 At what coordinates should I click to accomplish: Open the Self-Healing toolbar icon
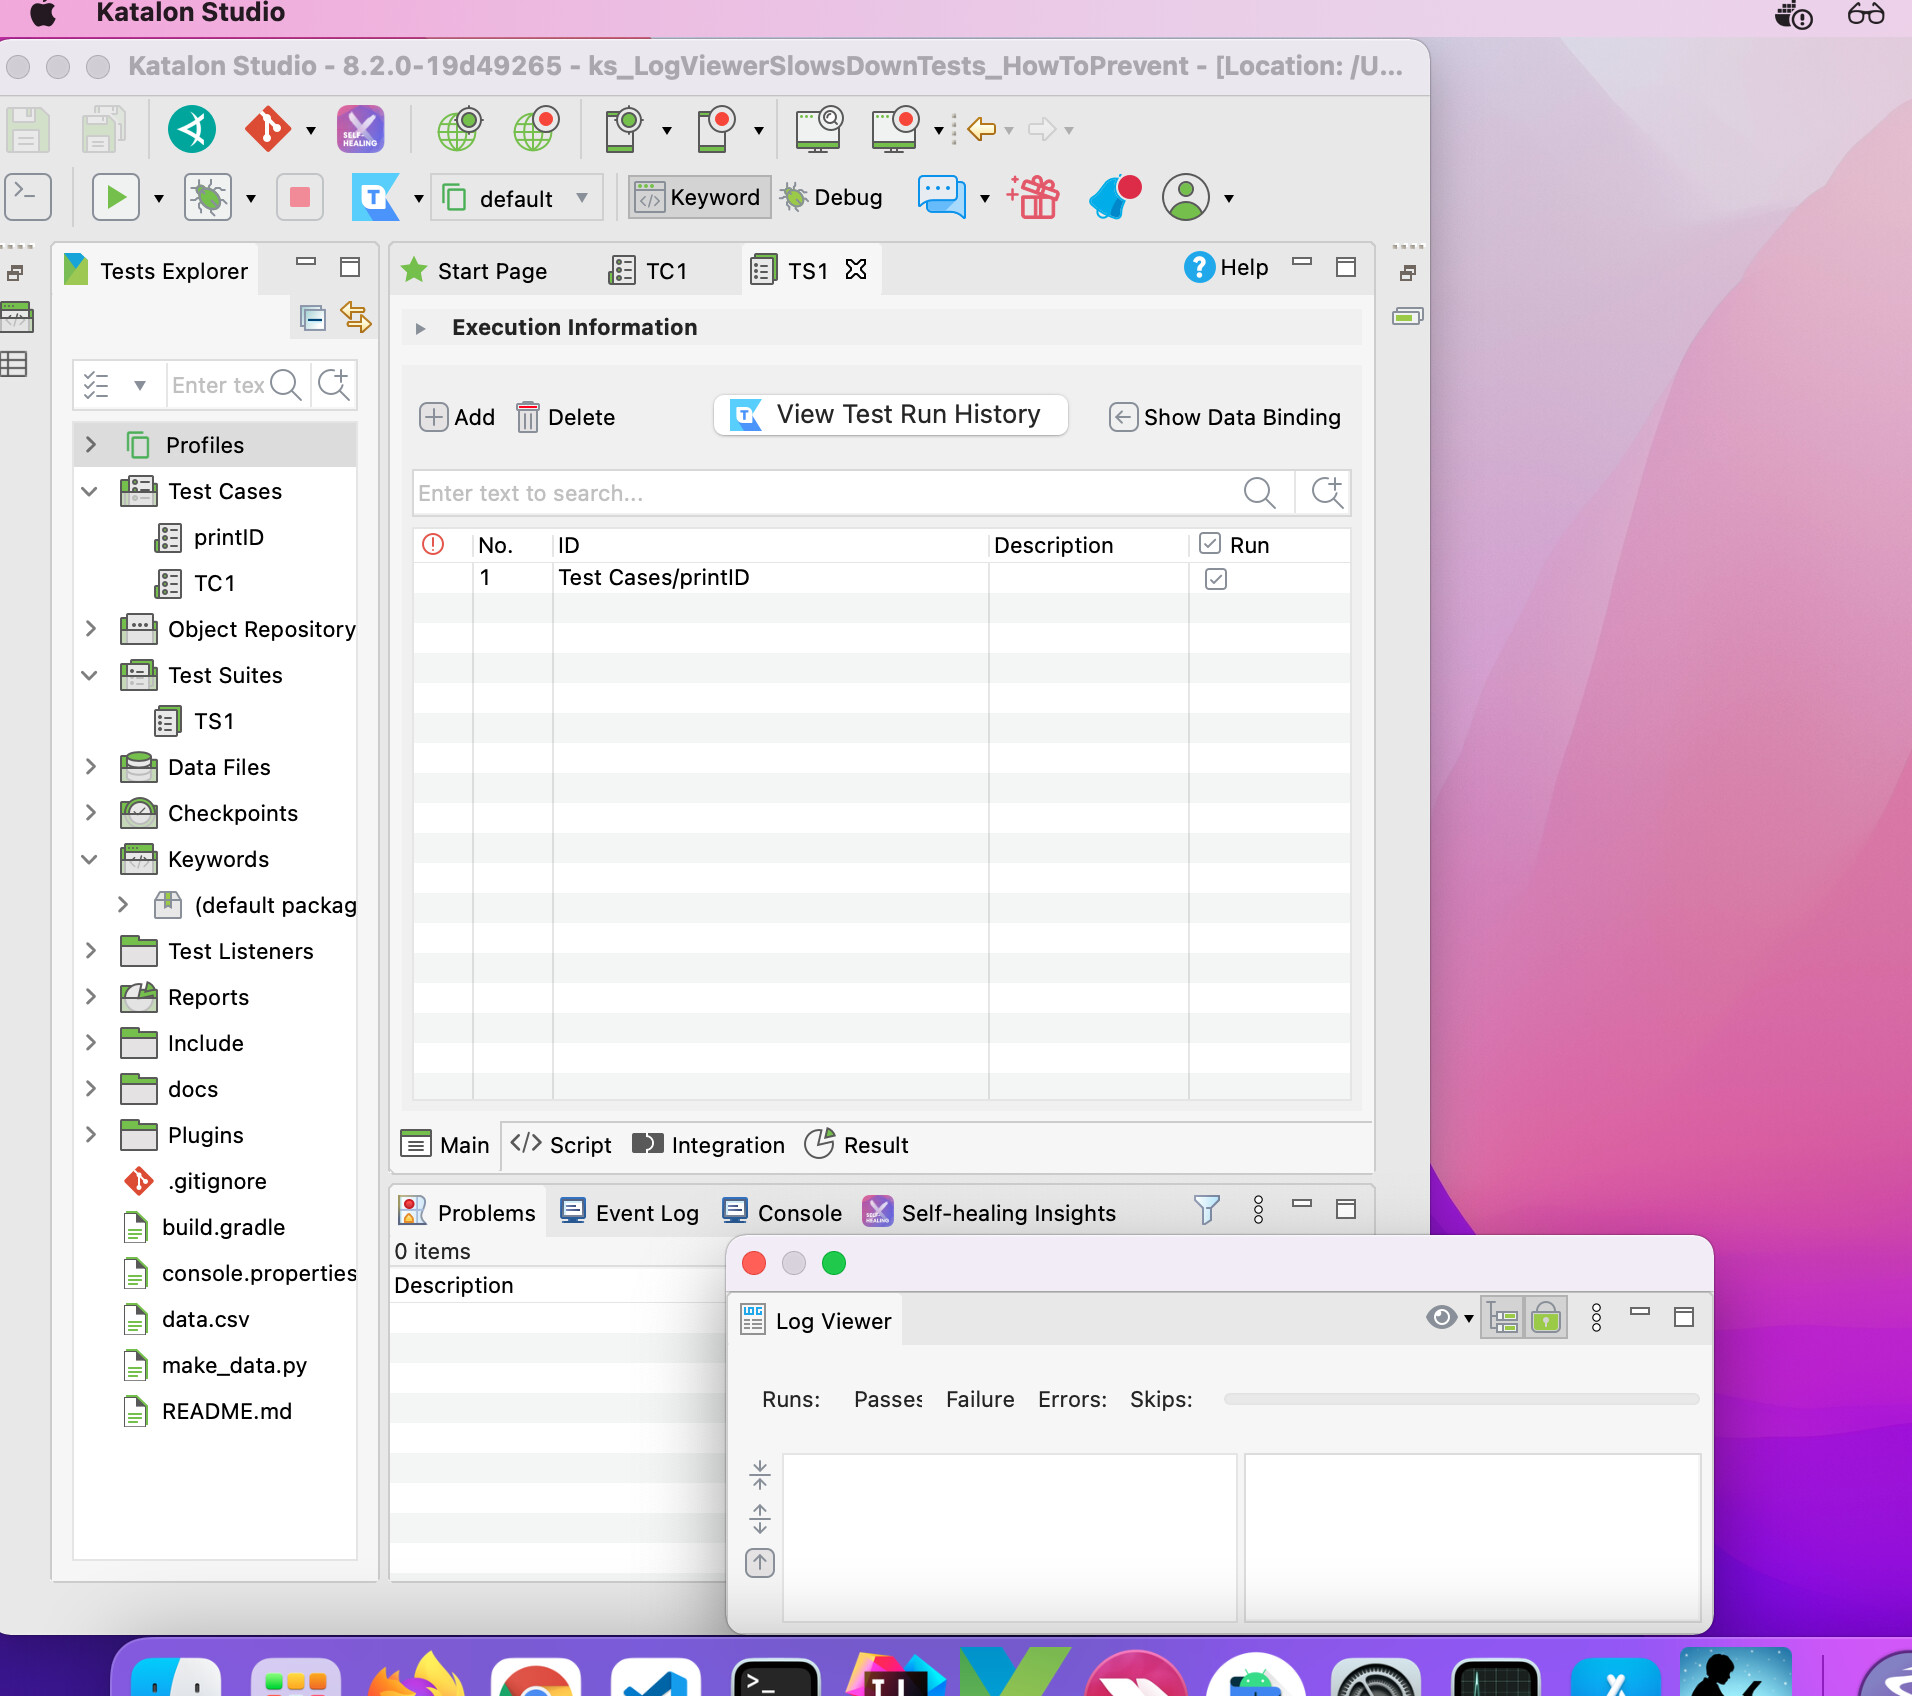(360, 129)
